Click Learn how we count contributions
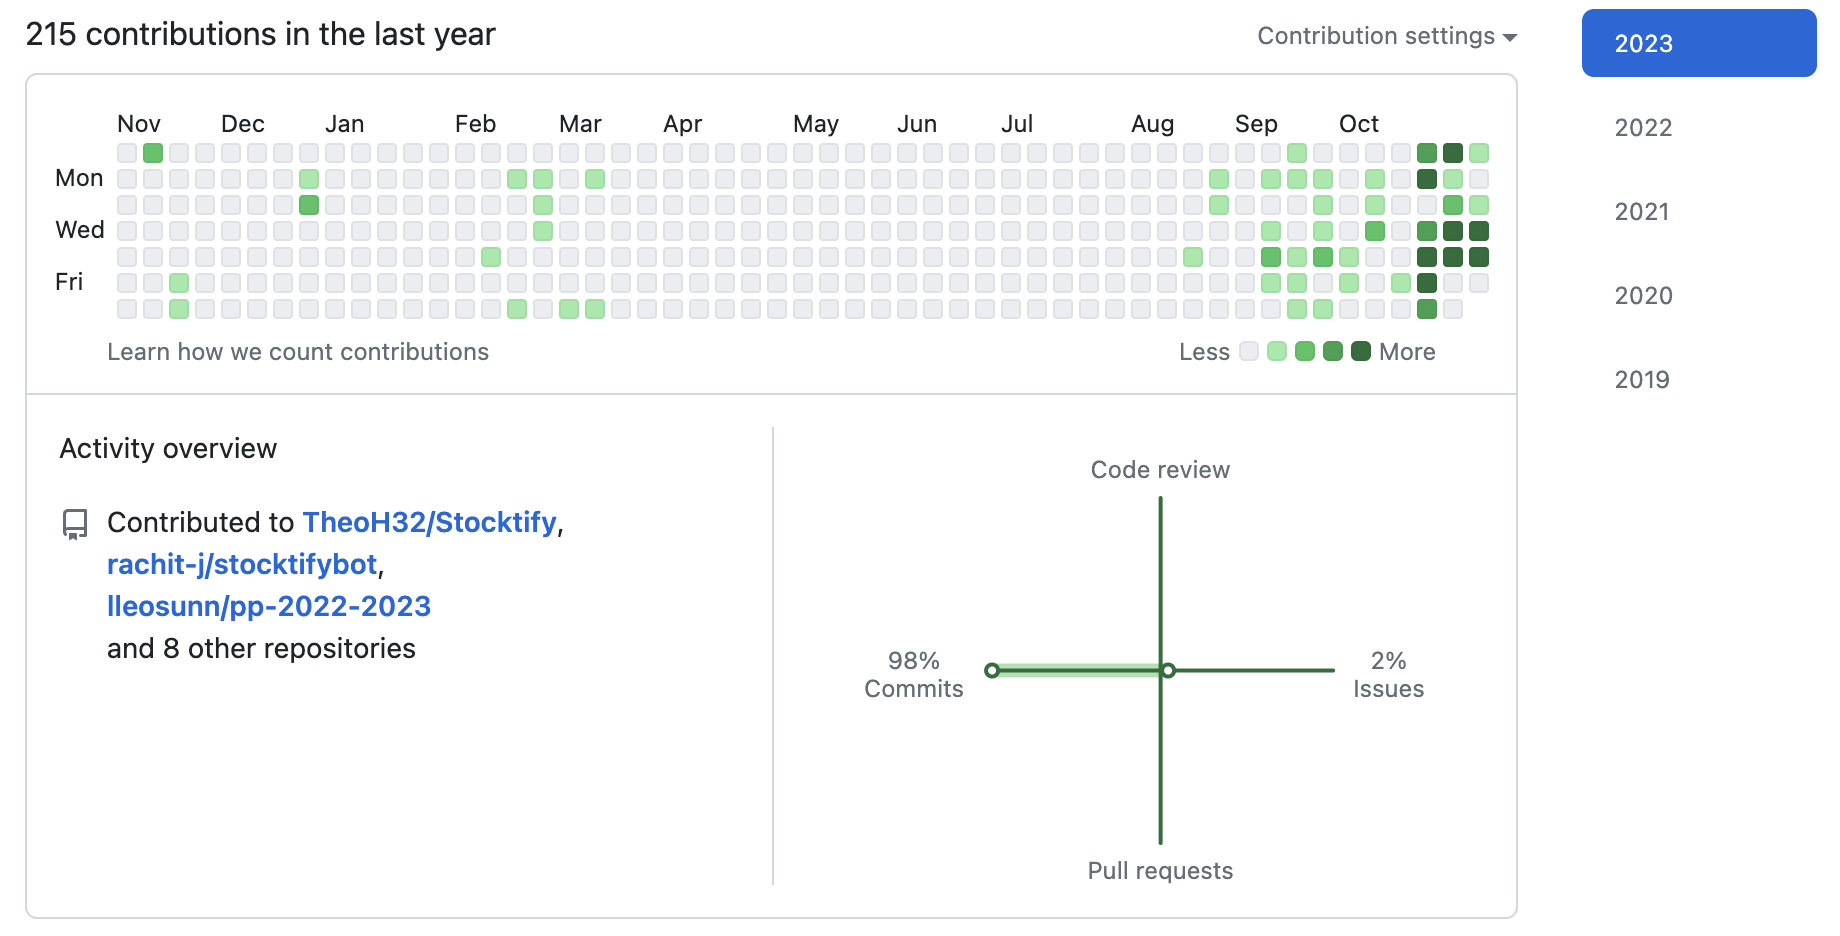 (298, 352)
